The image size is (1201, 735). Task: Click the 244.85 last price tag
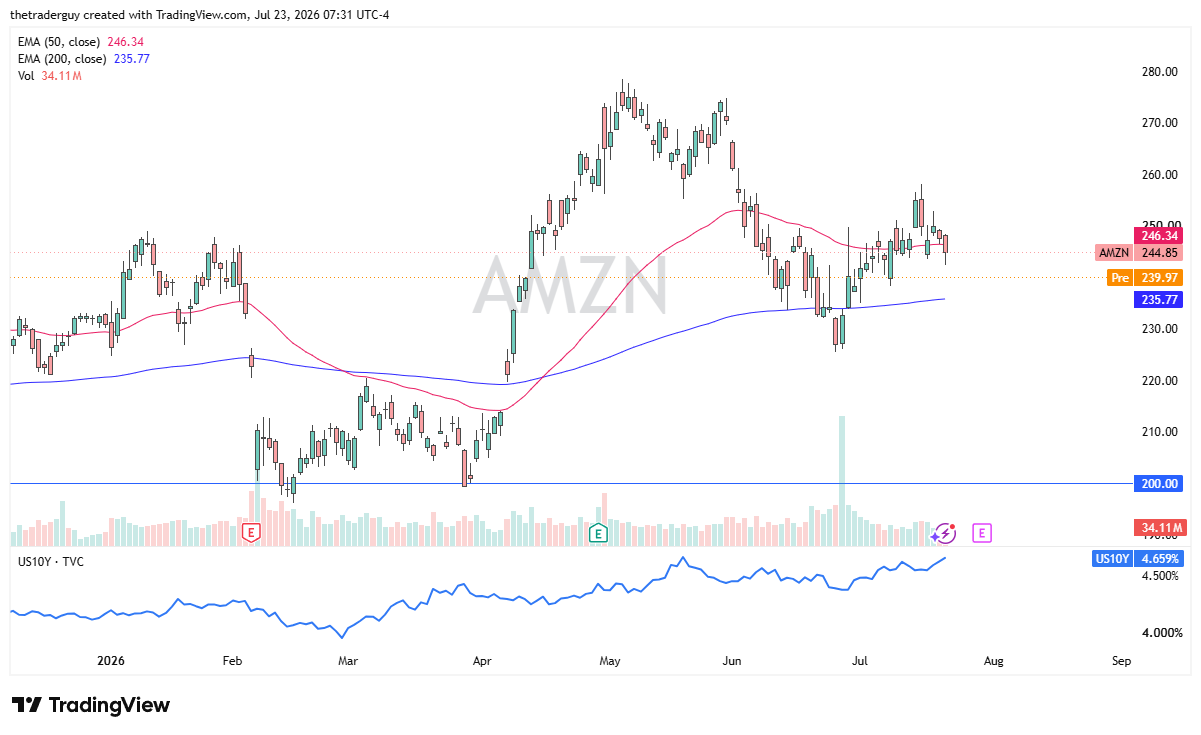pos(1158,252)
